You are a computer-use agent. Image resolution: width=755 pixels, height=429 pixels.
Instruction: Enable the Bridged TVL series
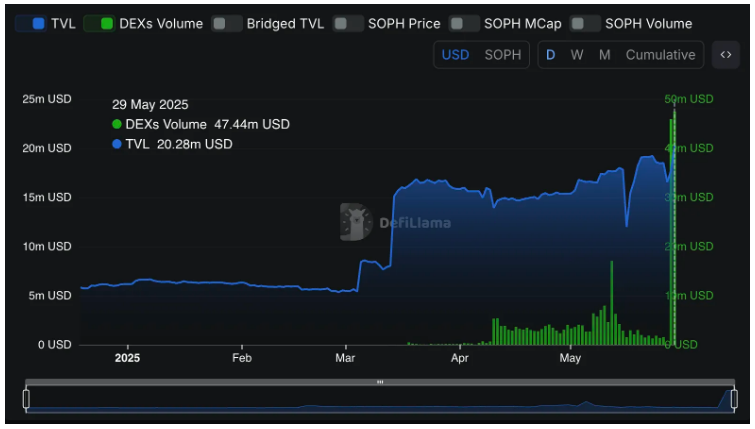227,24
